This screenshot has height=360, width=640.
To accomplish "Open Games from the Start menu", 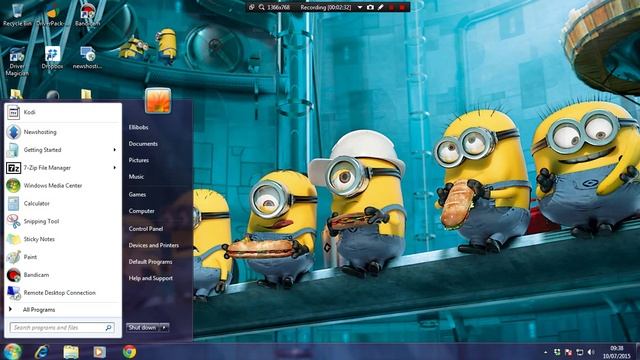I will [137, 195].
